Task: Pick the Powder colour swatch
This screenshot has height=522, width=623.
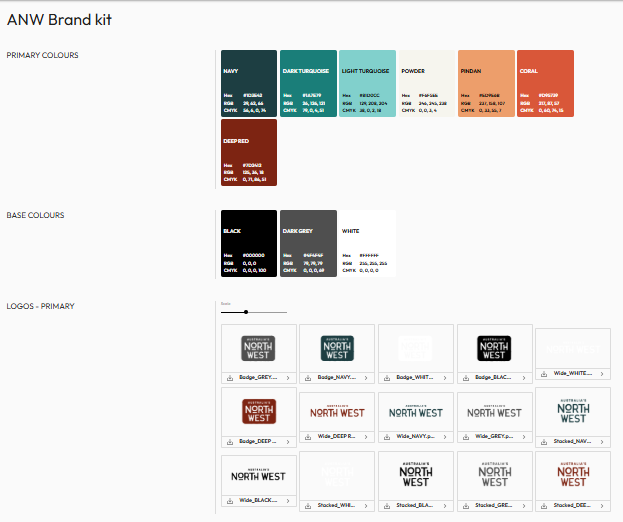Action: point(427,83)
